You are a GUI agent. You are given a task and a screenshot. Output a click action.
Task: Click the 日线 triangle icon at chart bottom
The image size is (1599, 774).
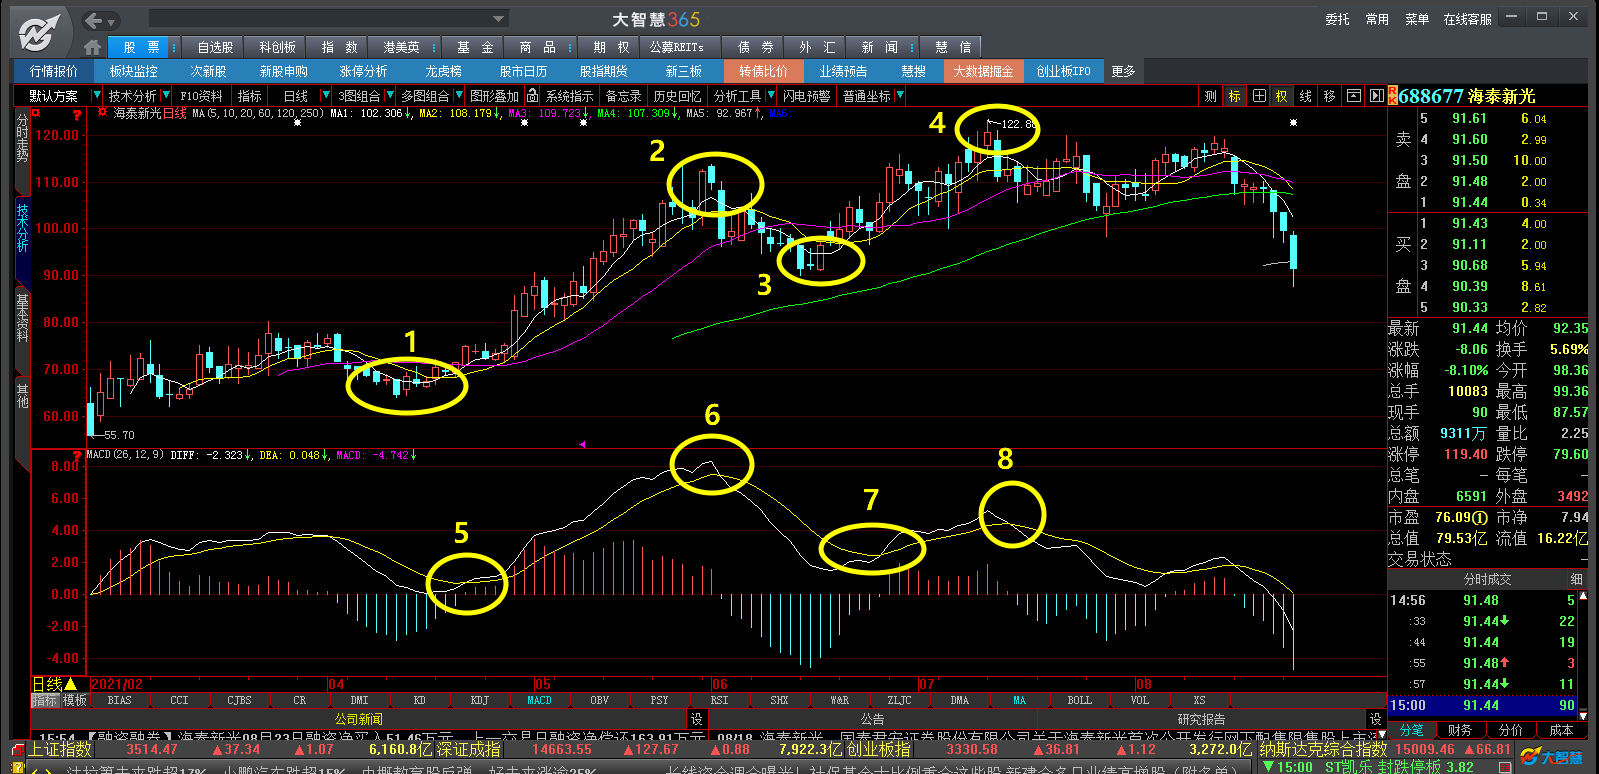pos(70,684)
